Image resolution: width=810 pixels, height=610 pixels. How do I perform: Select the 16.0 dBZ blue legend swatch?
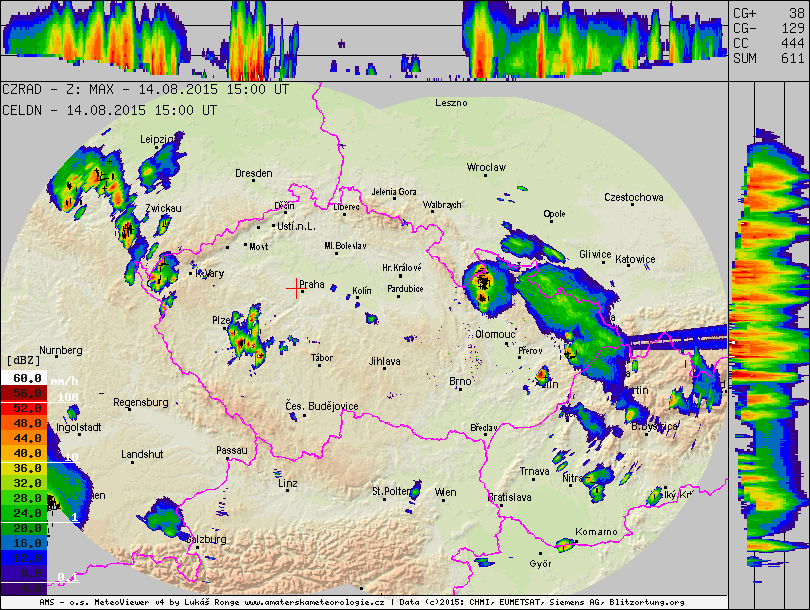tap(24, 542)
